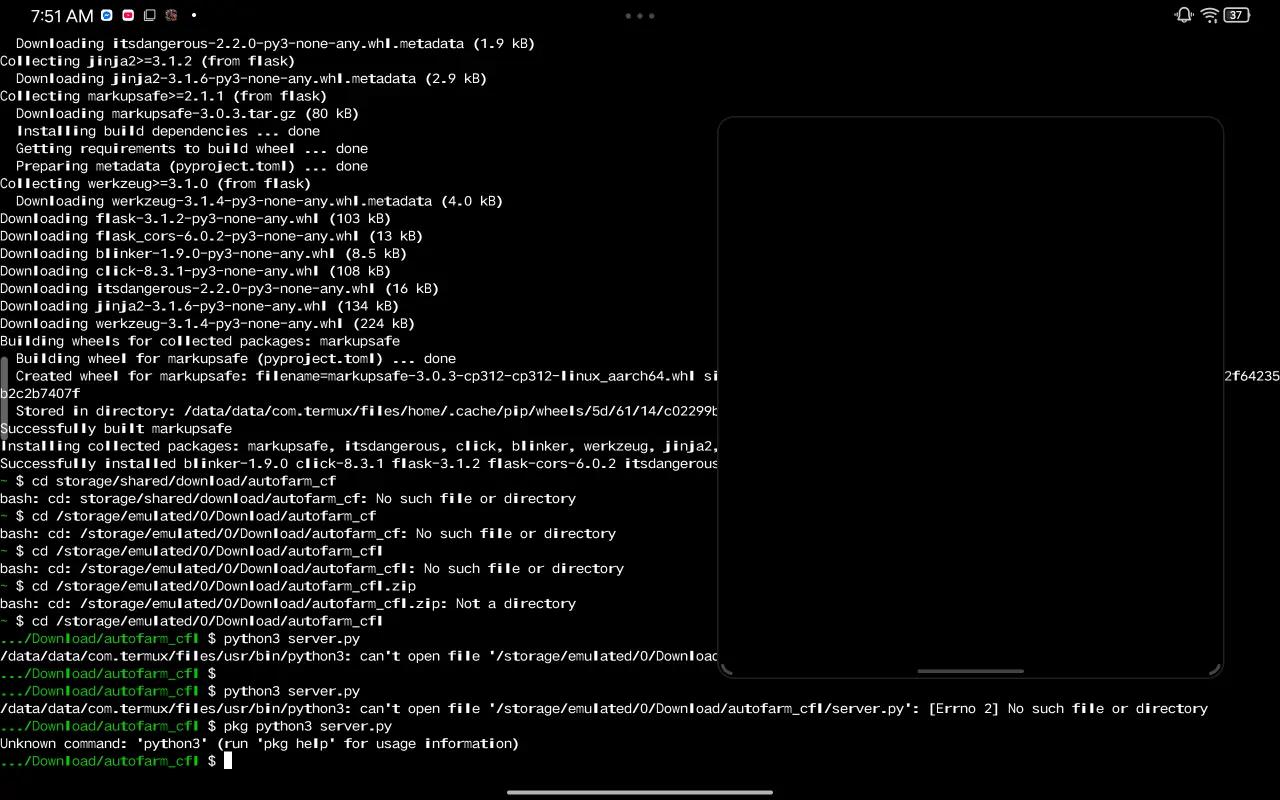Tap the terminal cursor at the last prompt

click(228, 761)
